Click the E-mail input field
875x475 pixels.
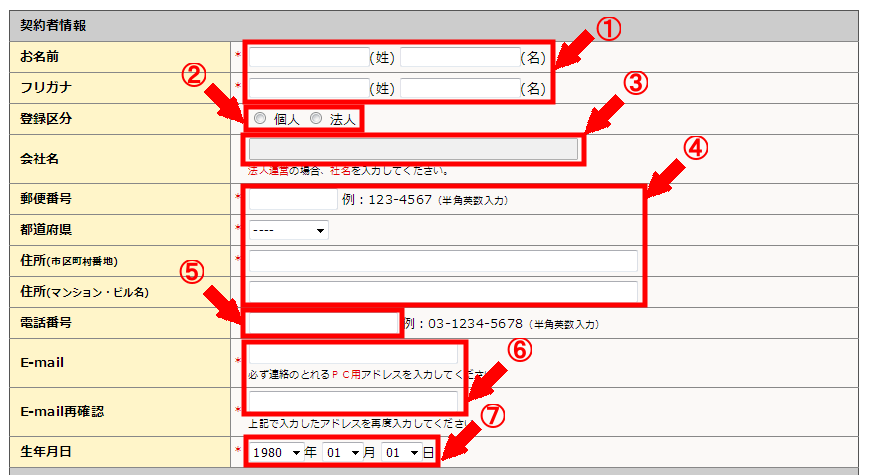[353, 354]
